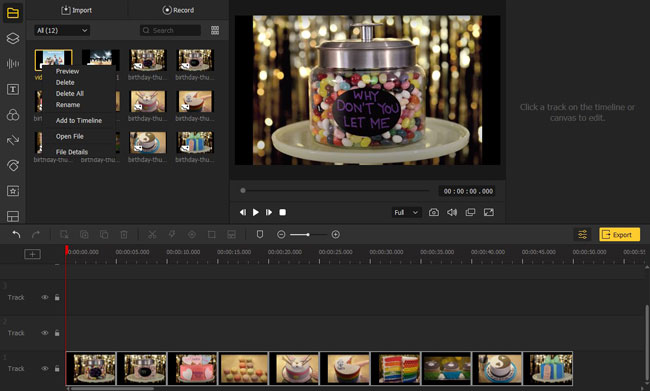Toggle visibility eye of Track 1
The height and width of the screenshot is (391, 650).
(x=44, y=369)
